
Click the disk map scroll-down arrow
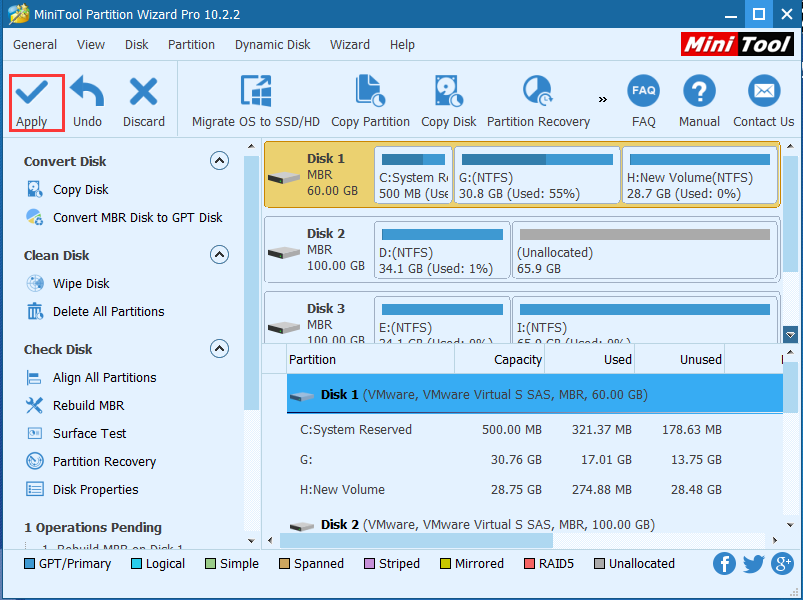(790, 335)
